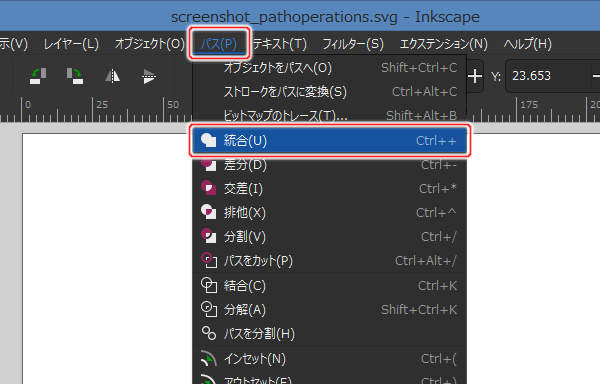Click the break apart icon beside 分解
Image resolution: width=600 pixels, height=384 pixels.
[209, 309]
